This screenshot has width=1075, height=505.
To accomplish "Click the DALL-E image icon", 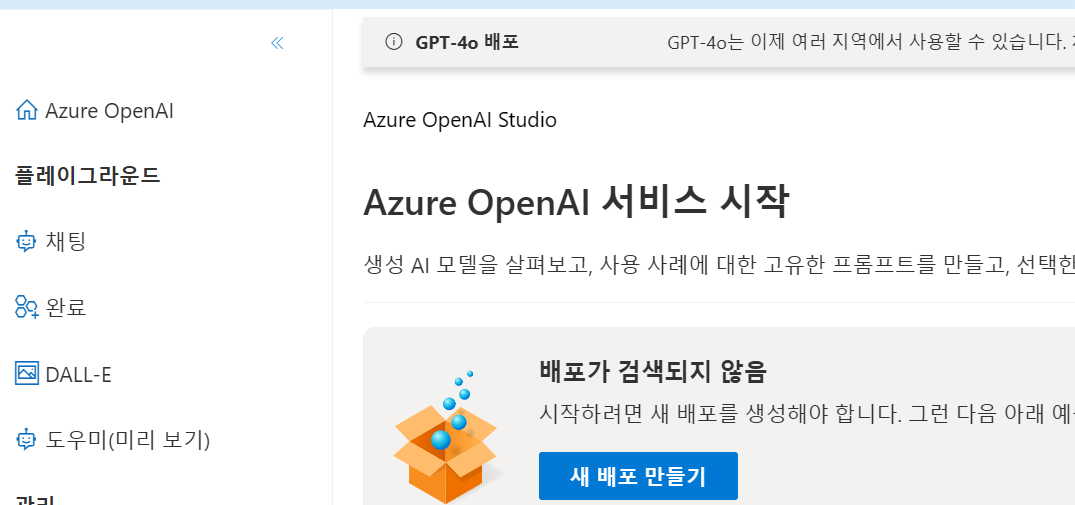I will click(26, 373).
